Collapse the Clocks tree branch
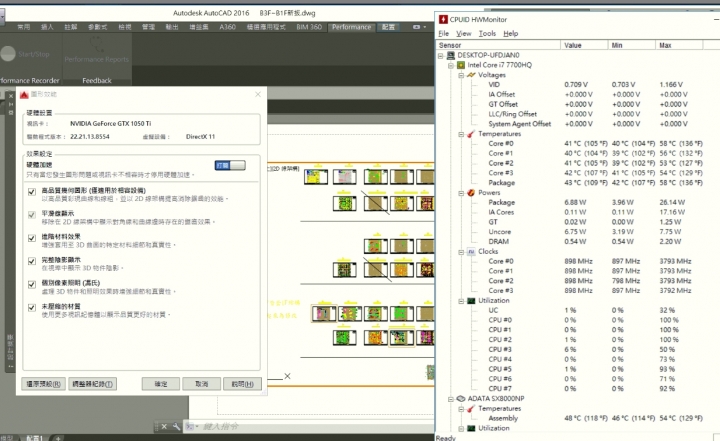This screenshot has height=441, width=720. 461,252
